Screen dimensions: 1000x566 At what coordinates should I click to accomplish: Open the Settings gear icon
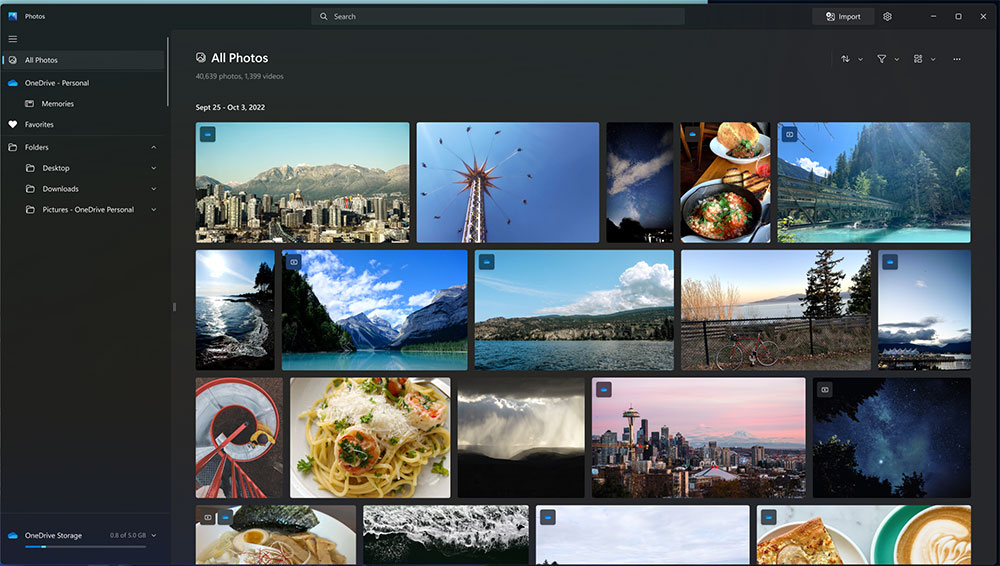click(887, 17)
